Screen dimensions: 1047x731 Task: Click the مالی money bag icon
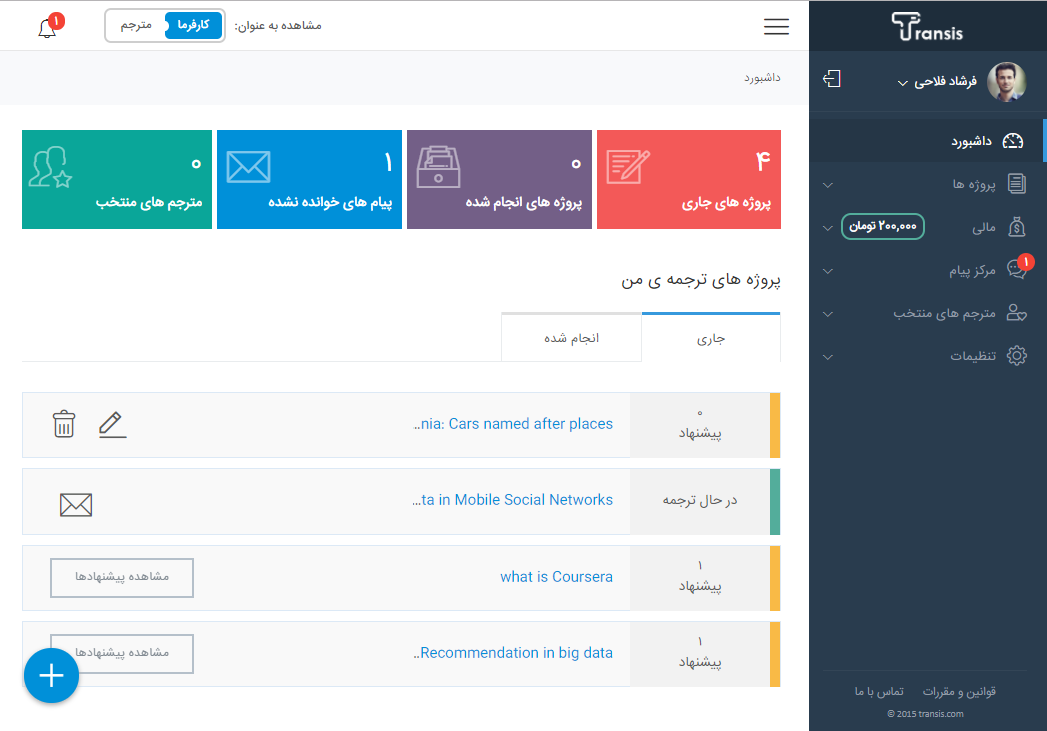point(1016,227)
